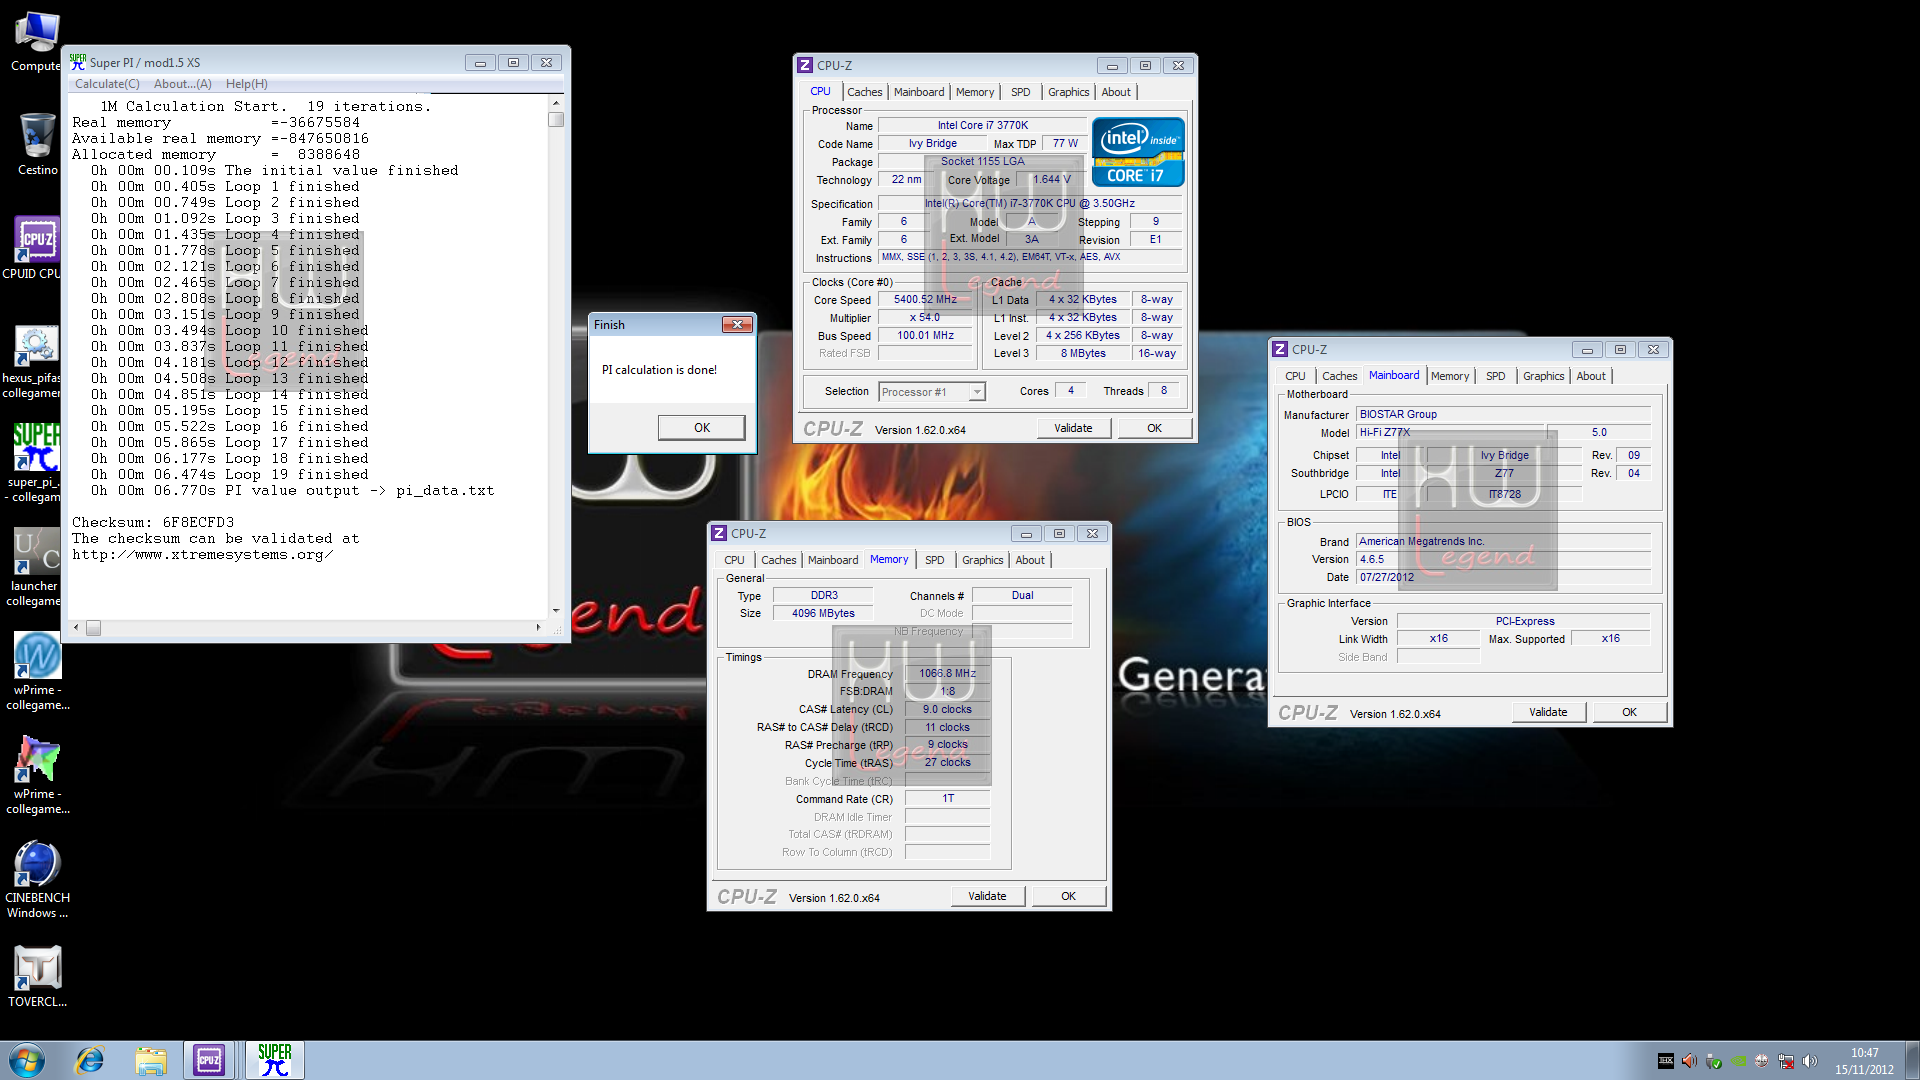Image resolution: width=1920 pixels, height=1080 pixels.
Task: Open the Cestino recycle bin icon
Action: 37,145
